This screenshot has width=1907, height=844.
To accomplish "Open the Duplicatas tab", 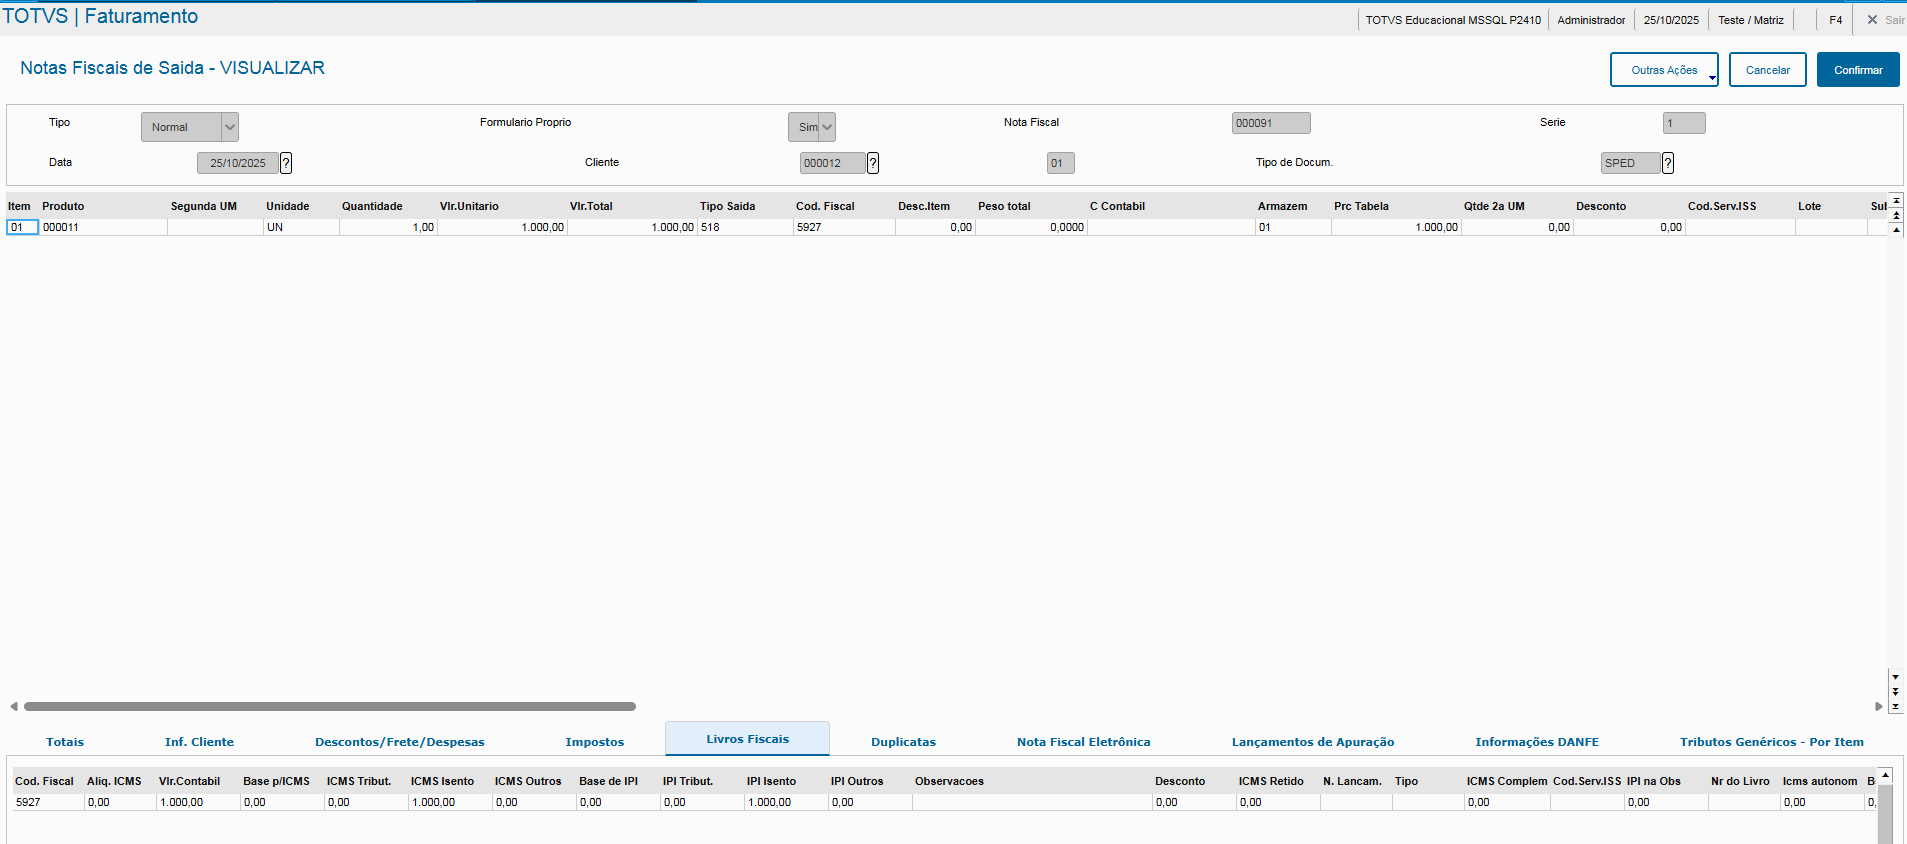I will click(x=903, y=742).
